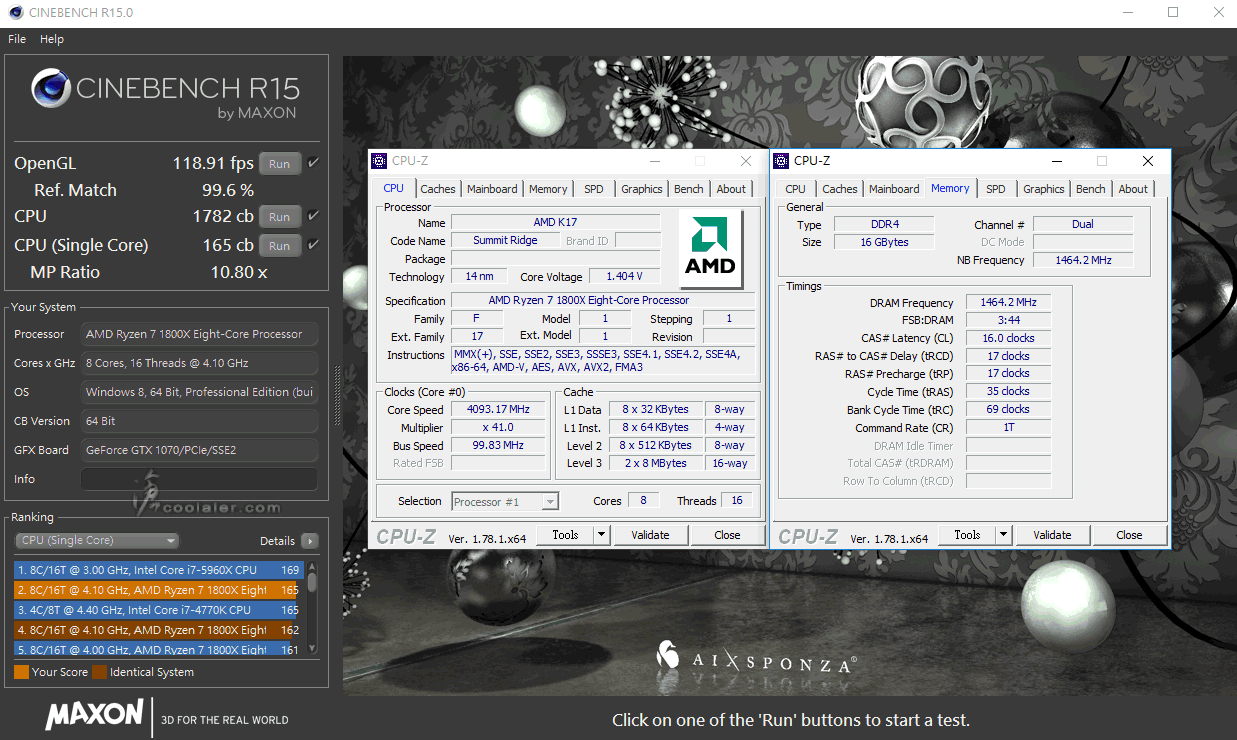The image size is (1237, 740).
Task: Maximize the CINEBENCH R15.0 window
Action: 1174,13
